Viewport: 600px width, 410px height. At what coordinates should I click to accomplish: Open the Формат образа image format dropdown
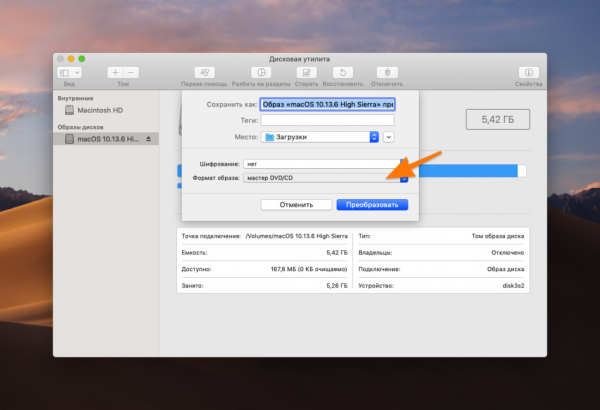coord(325,178)
